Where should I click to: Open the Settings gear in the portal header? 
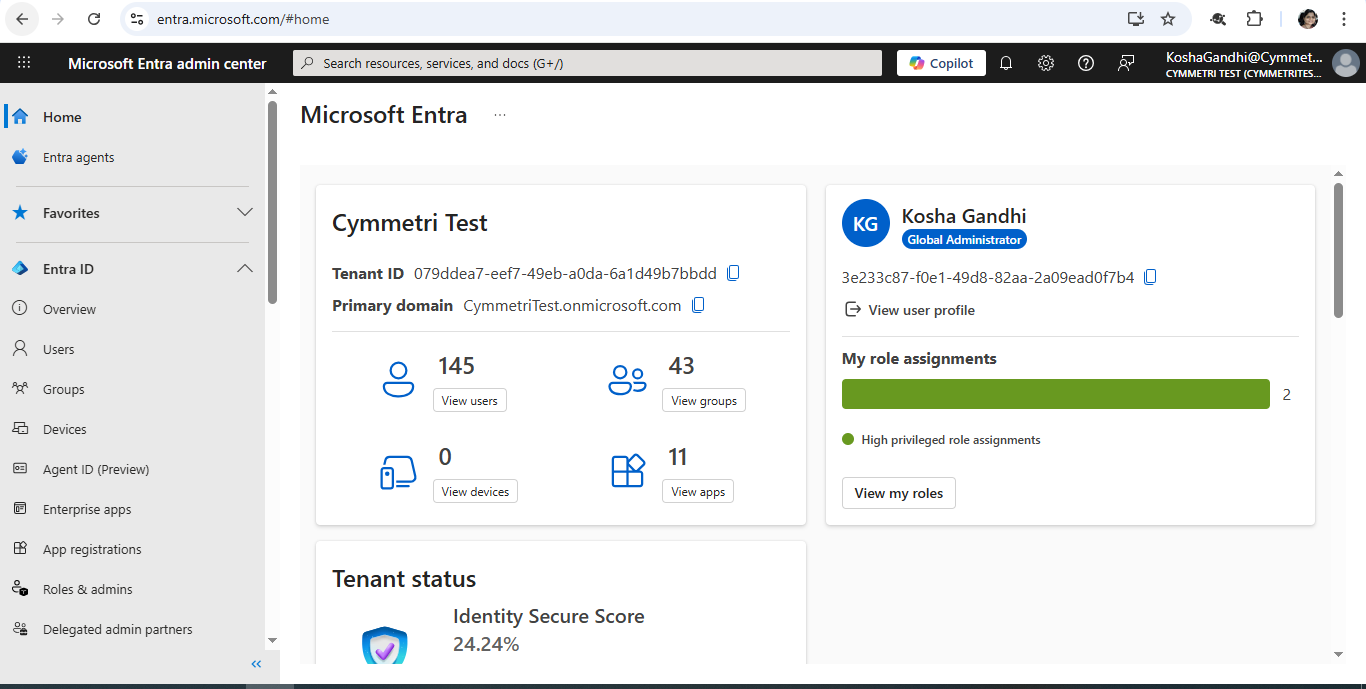click(1046, 63)
